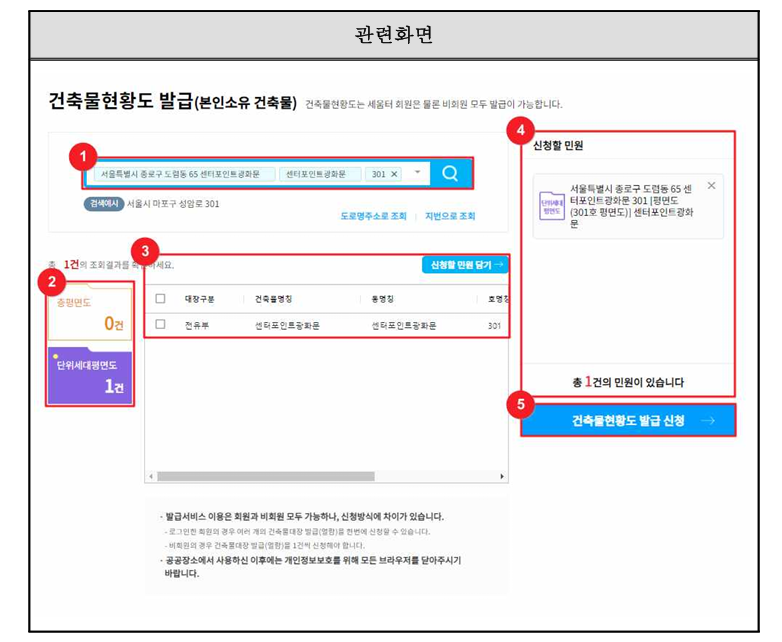Open 도로명주소로 조회 link
Viewport: 782px width, 642px height.
click(374, 216)
